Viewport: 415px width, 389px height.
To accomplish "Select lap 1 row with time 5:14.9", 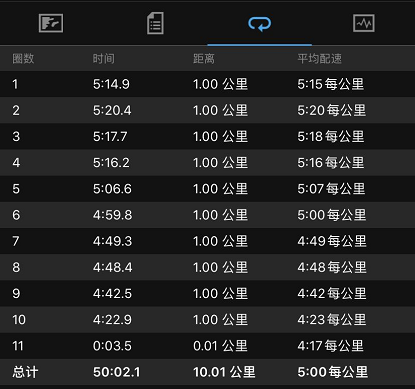I will point(207,84).
